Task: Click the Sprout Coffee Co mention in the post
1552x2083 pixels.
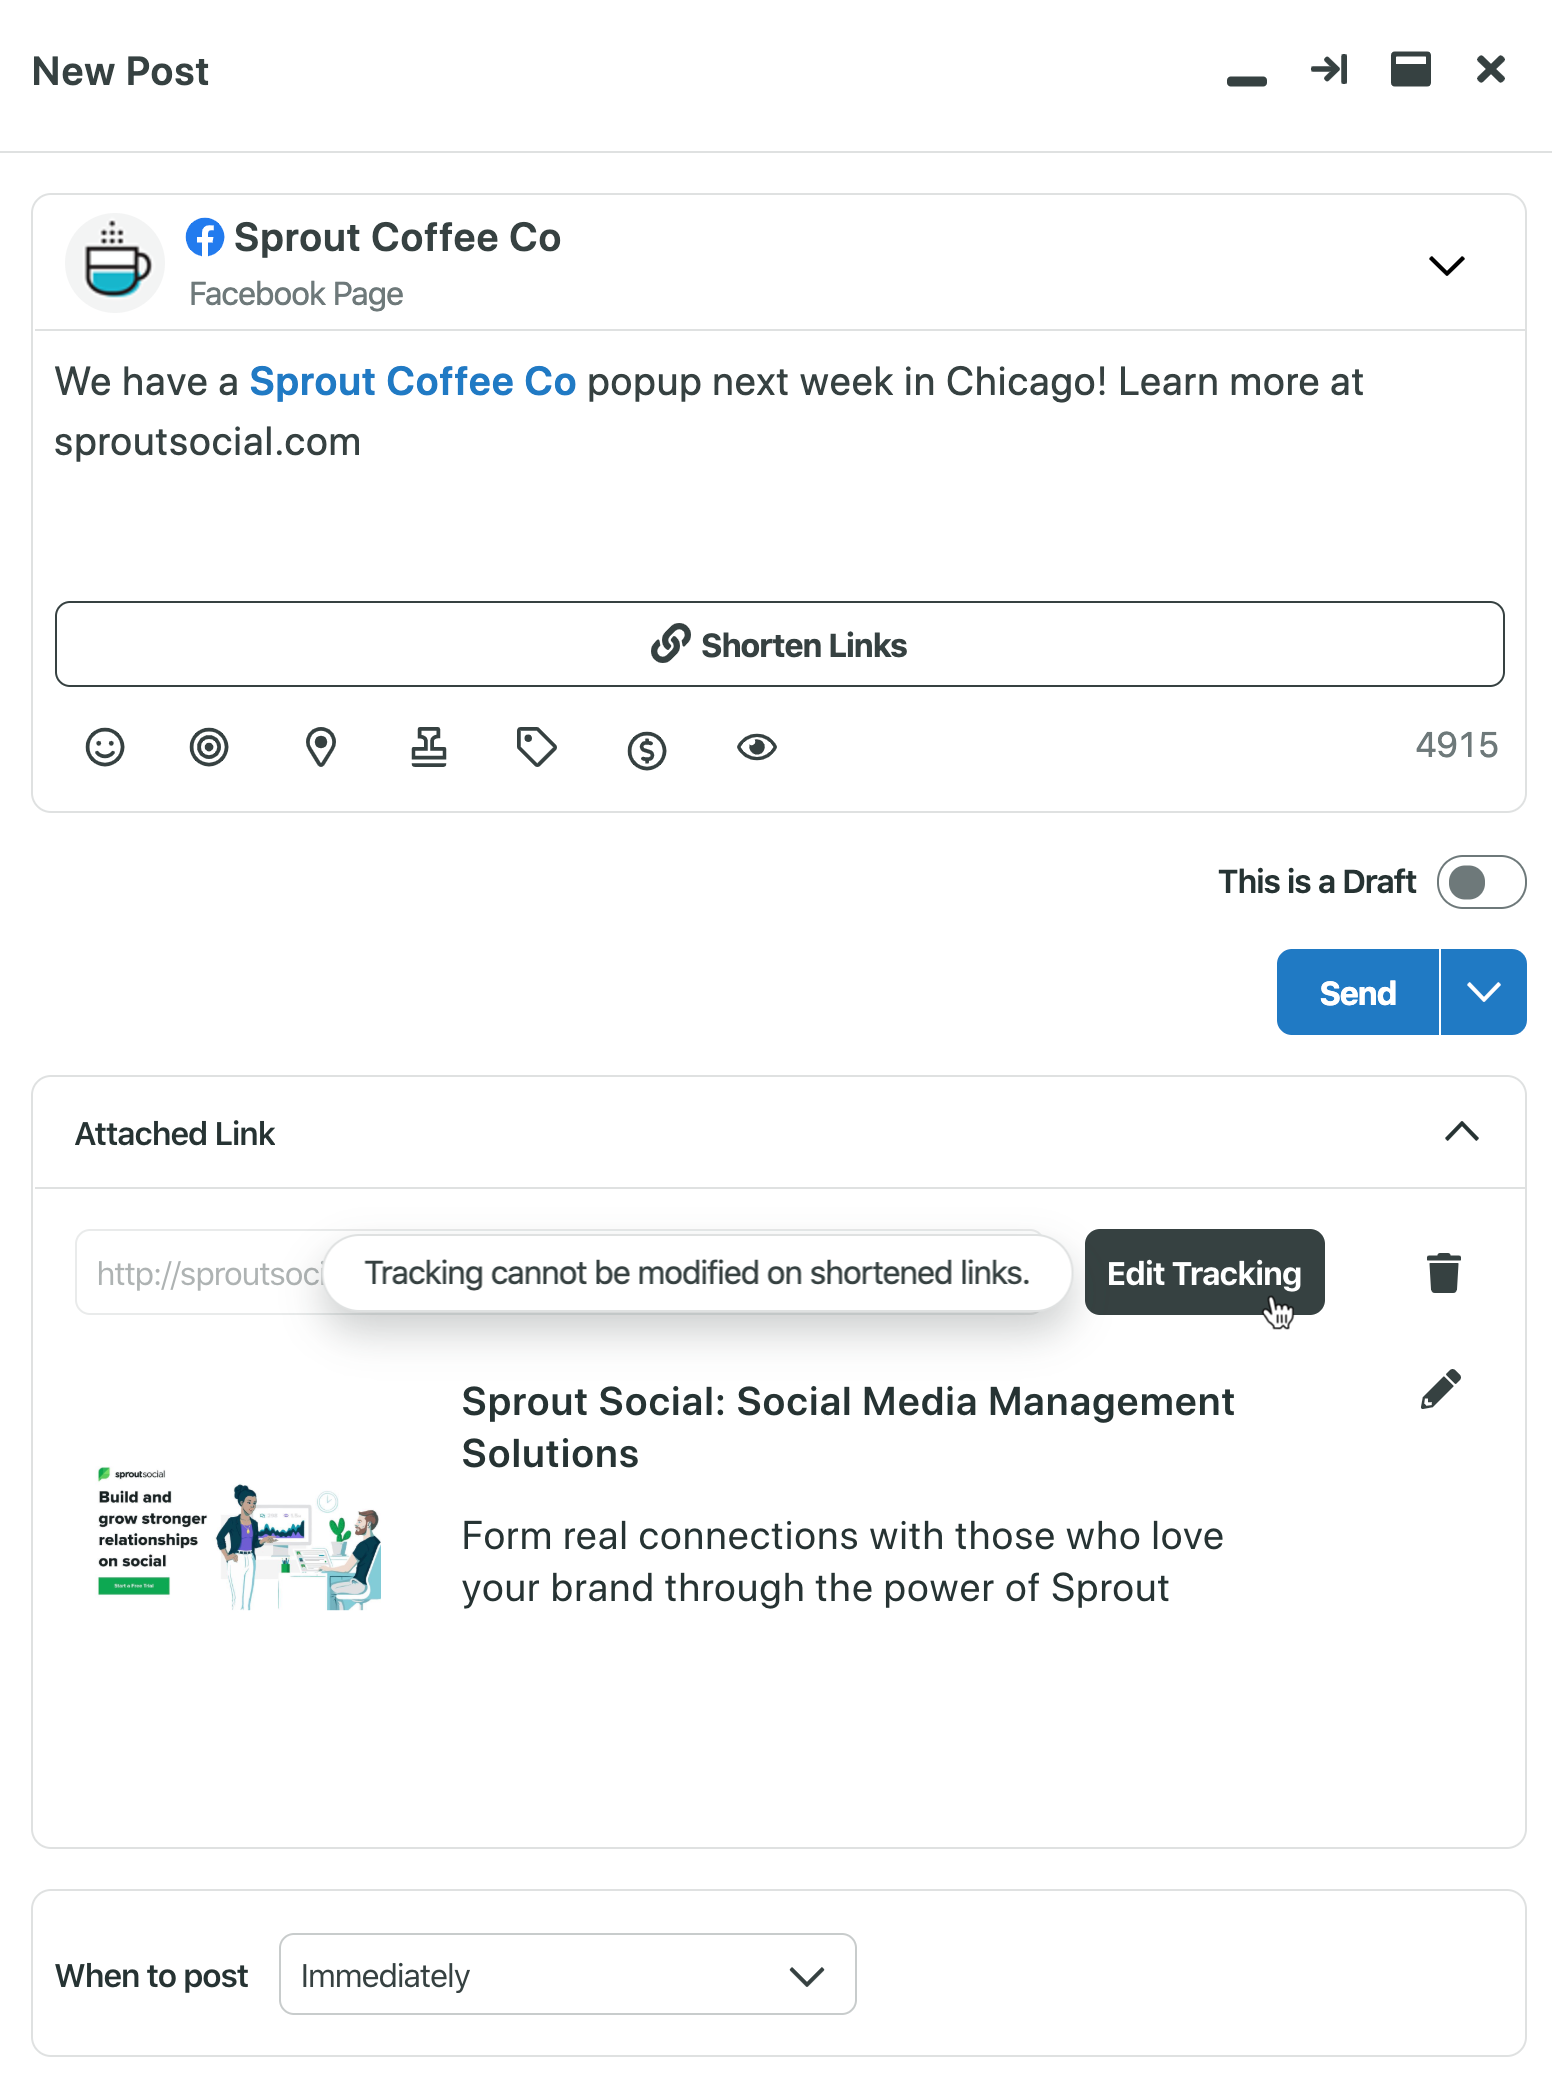Action: click(412, 382)
